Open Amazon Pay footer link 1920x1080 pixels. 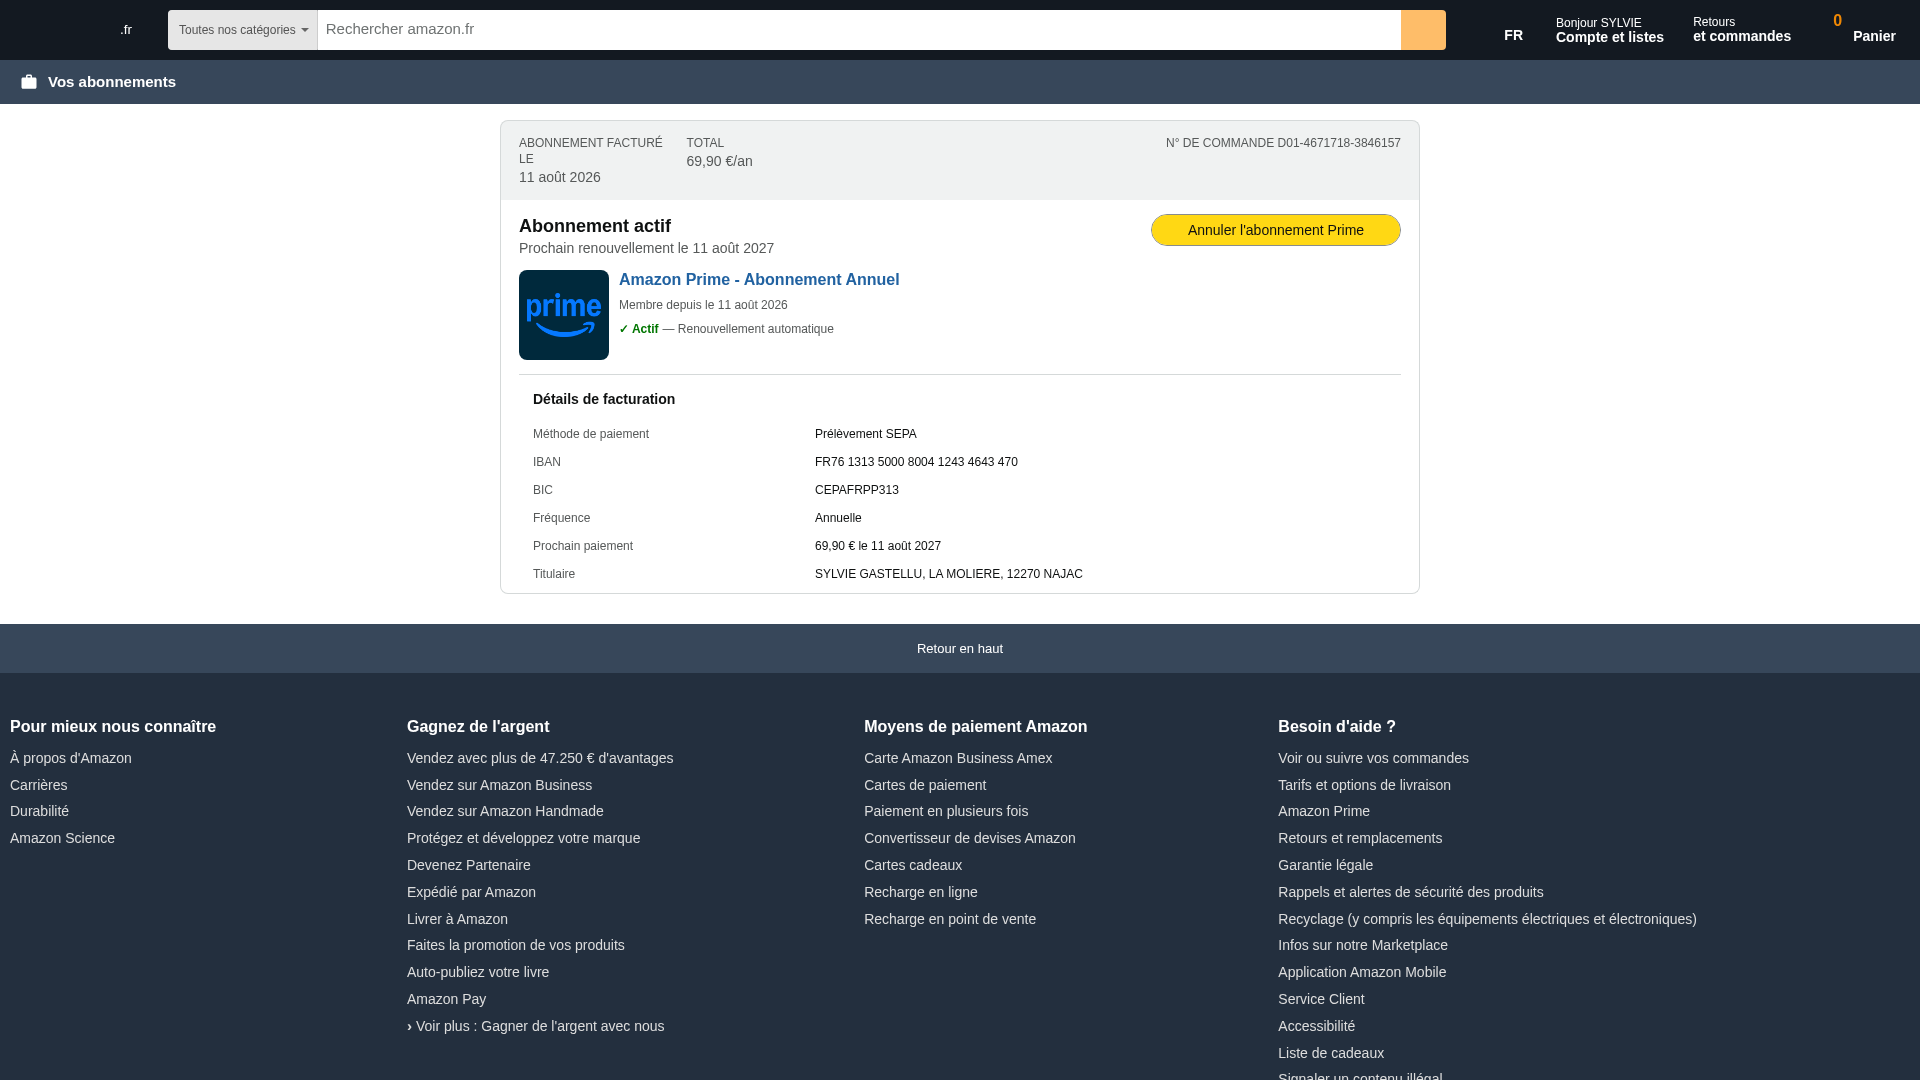pos(447,999)
